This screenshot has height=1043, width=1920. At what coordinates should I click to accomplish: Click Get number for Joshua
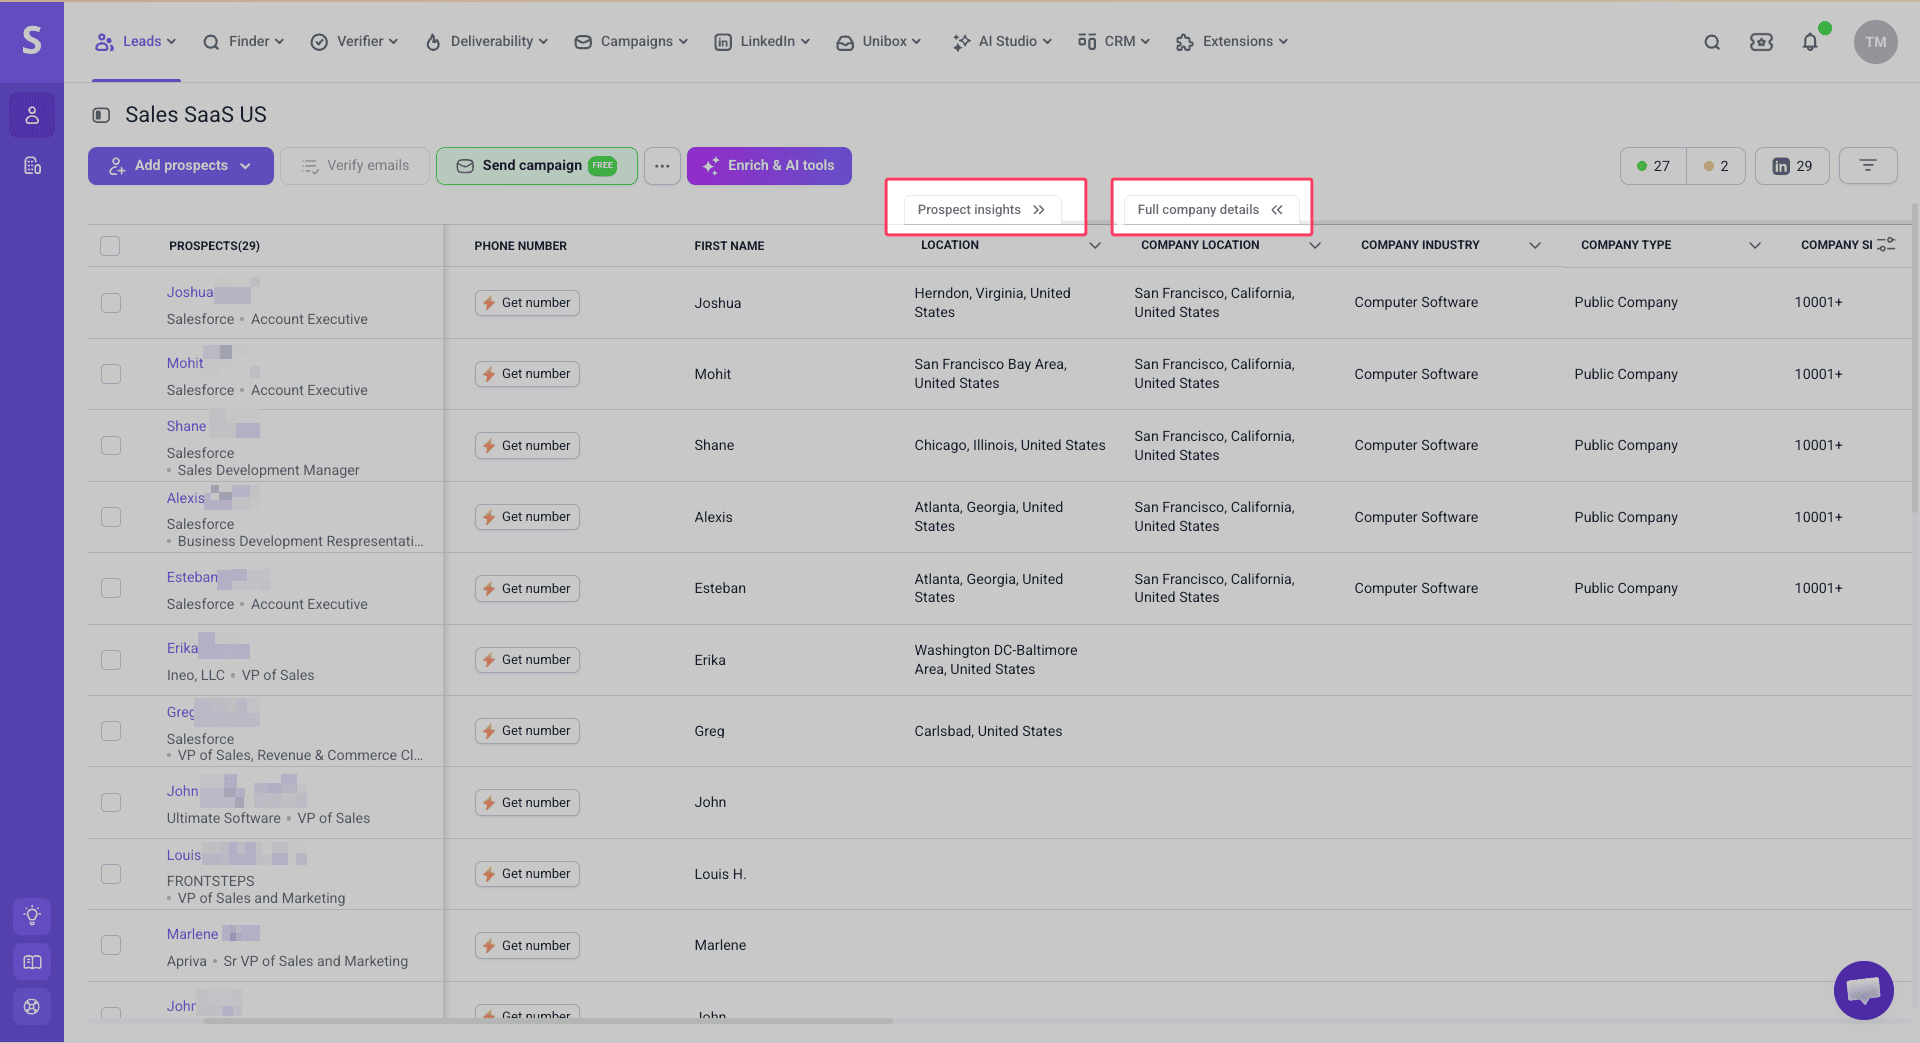click(x=527, y=303)
